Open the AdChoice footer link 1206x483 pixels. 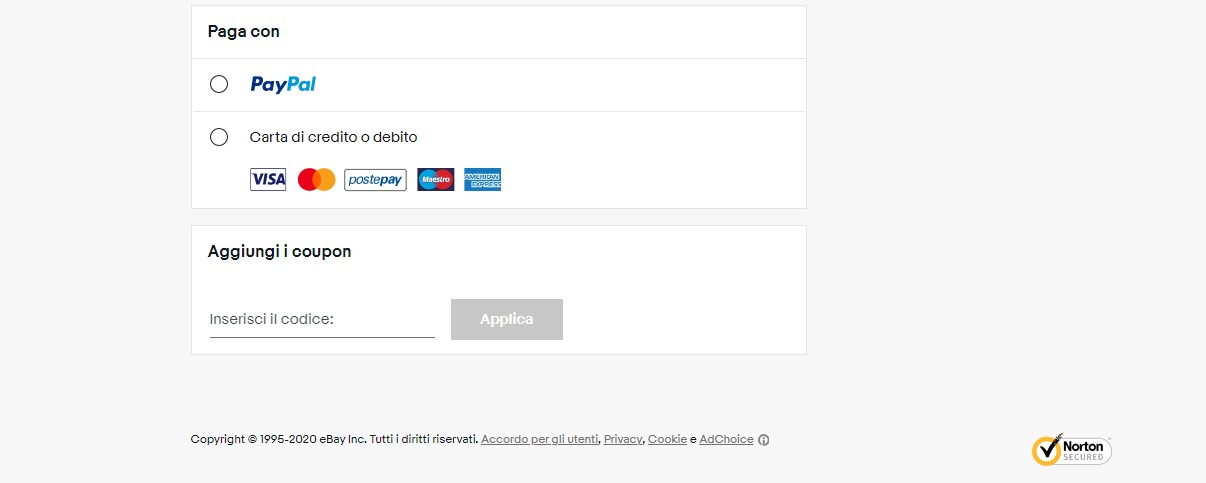click(726, 439)
